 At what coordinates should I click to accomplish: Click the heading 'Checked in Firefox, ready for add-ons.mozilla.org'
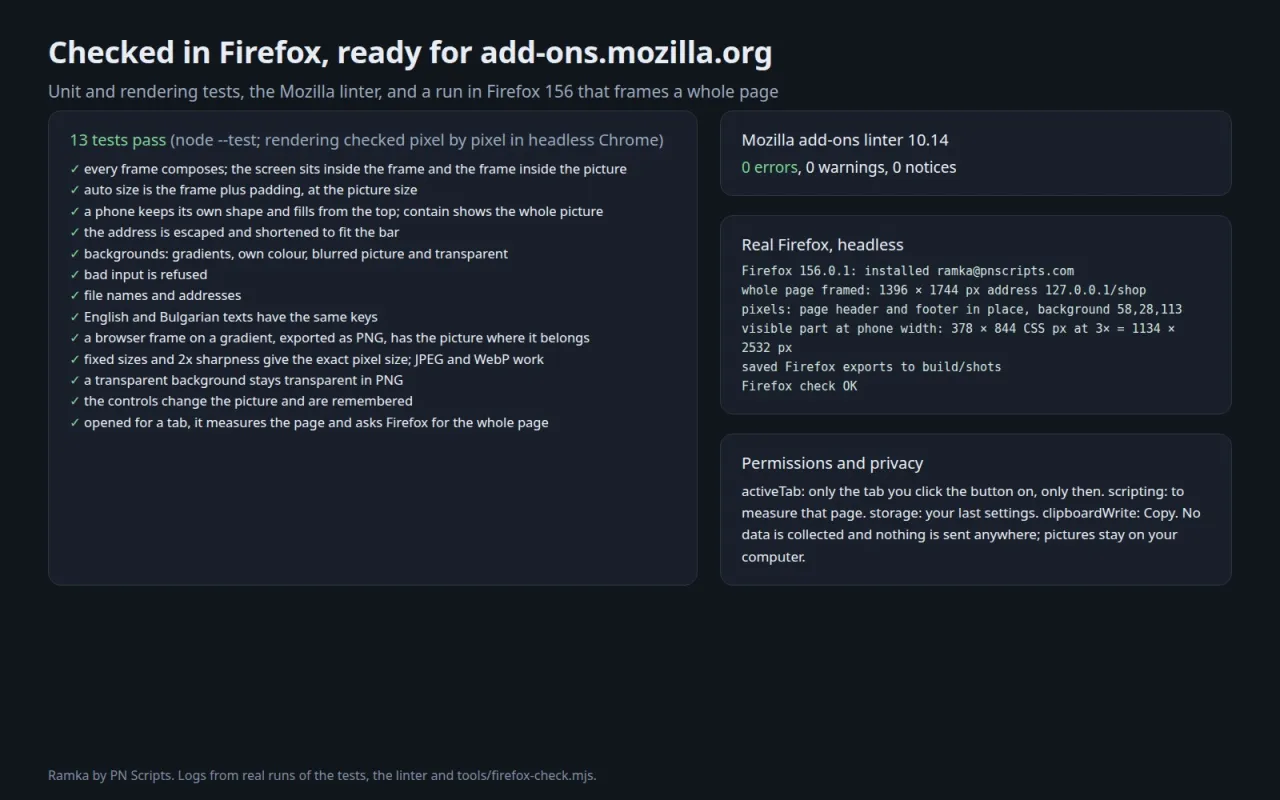[410, 53]
